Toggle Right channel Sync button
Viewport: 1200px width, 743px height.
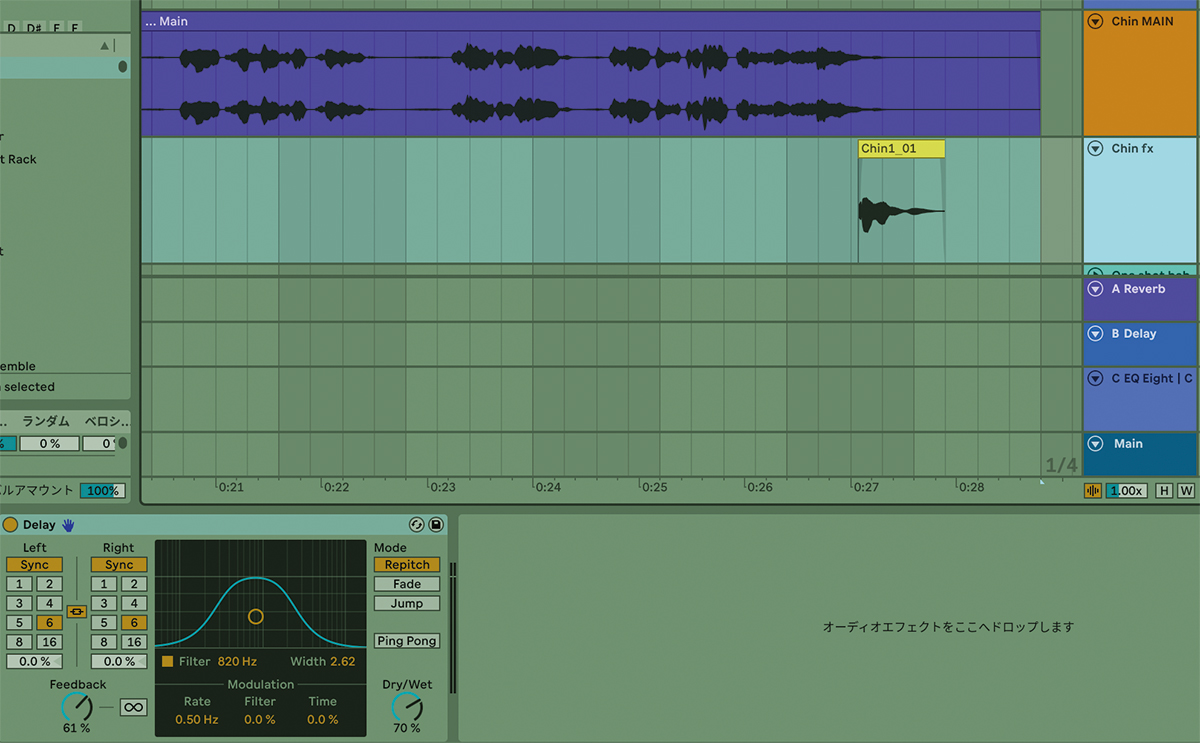click(119, 565)
